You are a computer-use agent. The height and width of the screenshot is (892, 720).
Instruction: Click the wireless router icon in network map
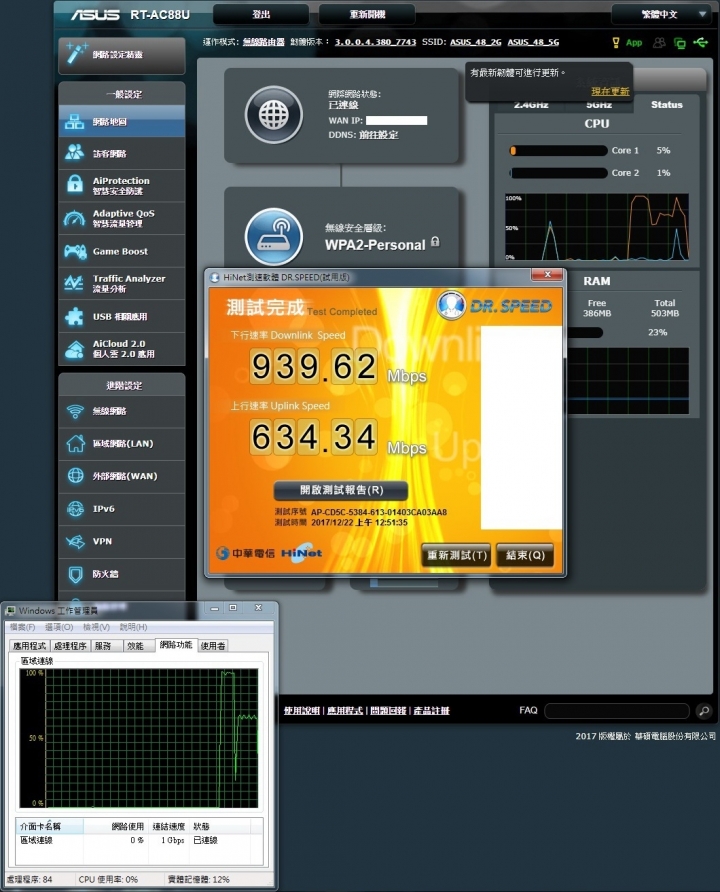click(x=274, y=236)
